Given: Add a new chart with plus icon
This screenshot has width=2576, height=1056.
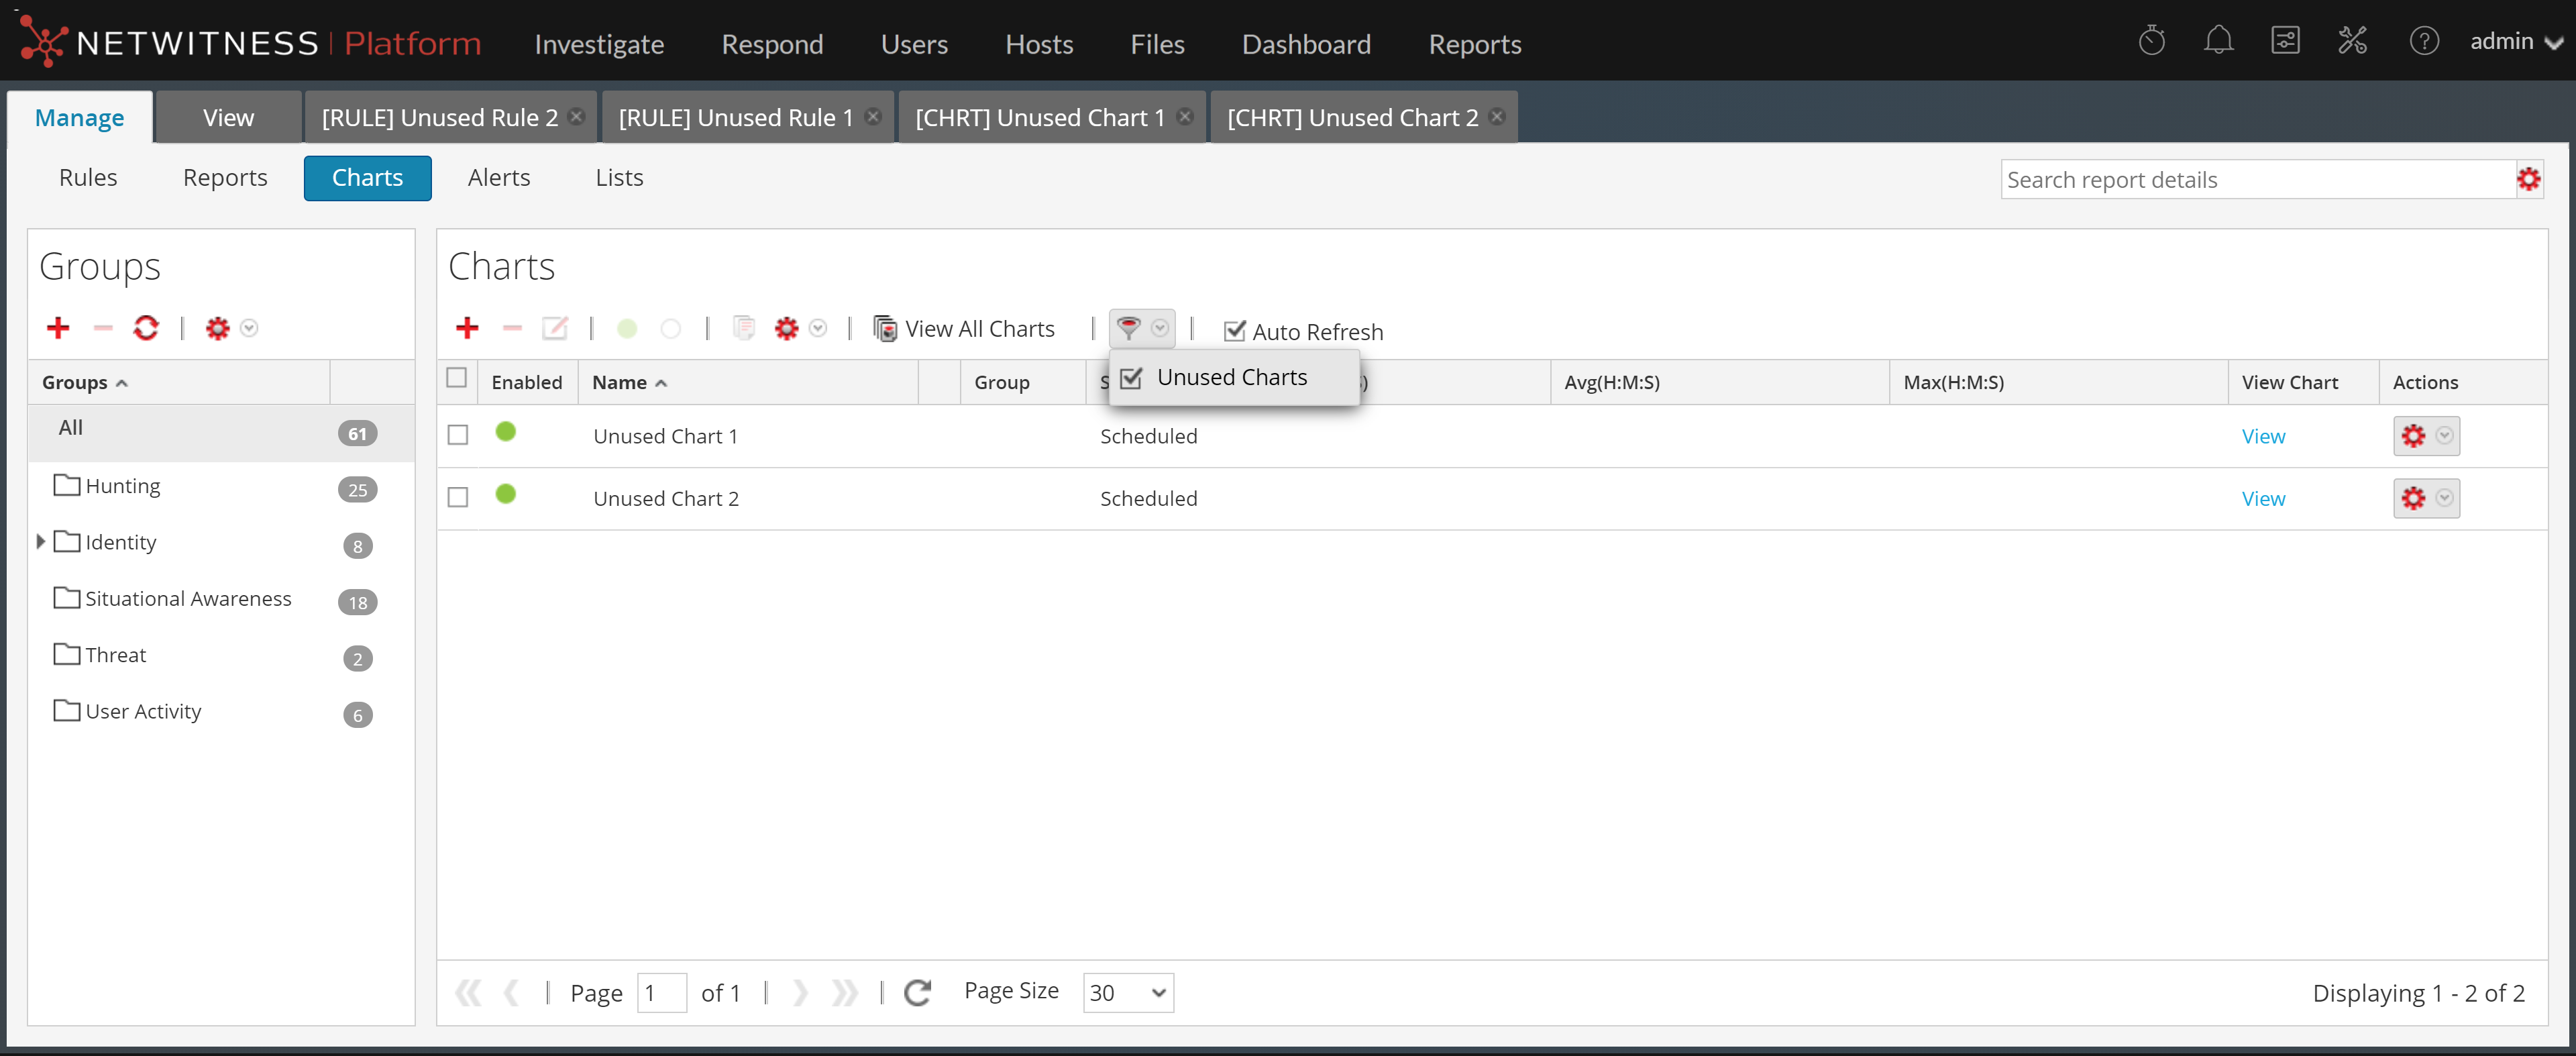Looking at the screenshot, I should point(467,328).
